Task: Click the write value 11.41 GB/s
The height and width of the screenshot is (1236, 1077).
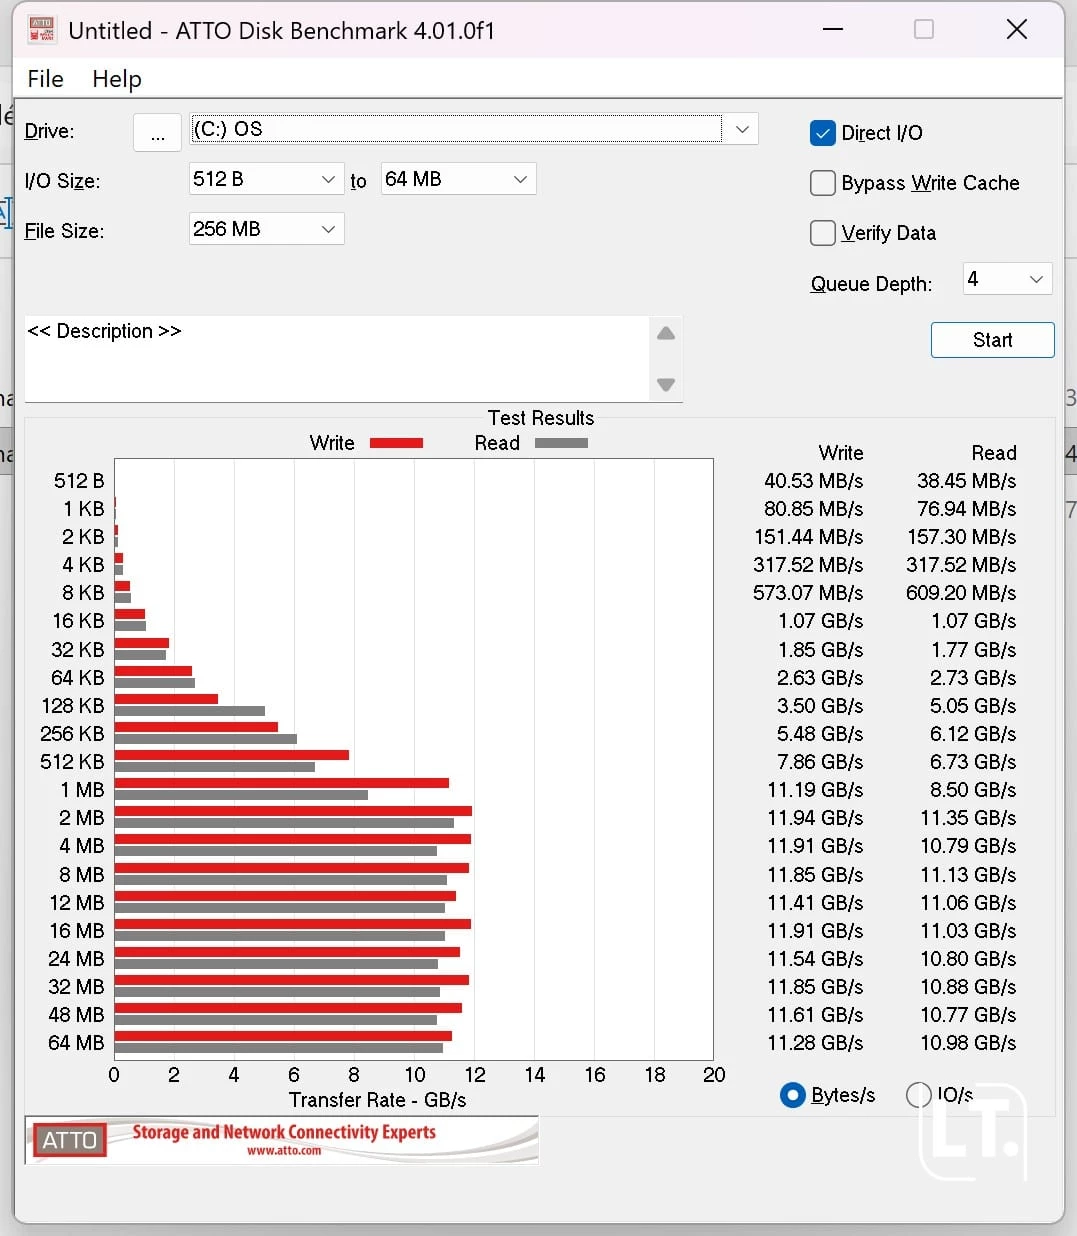Action: tap(815, 903)
